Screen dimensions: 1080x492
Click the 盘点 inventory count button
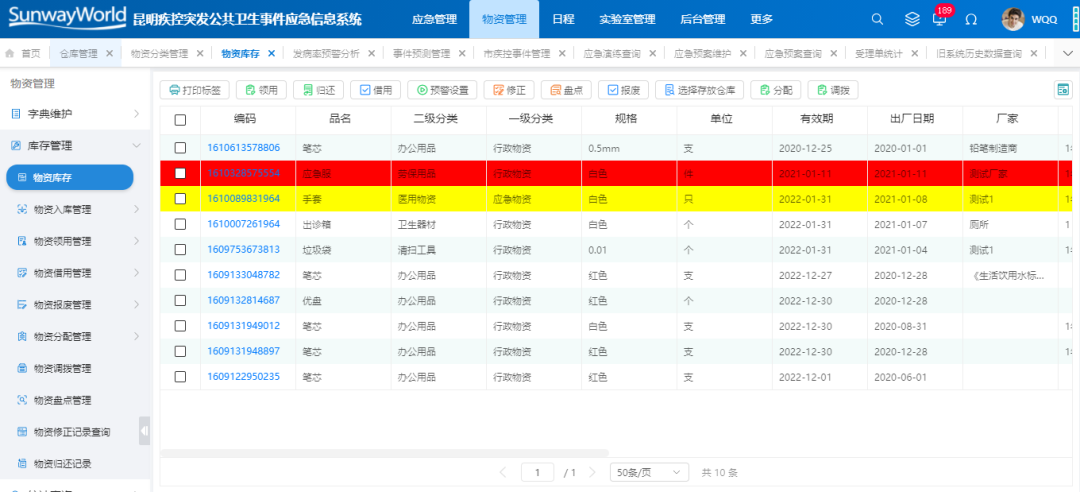coord(566,90)
